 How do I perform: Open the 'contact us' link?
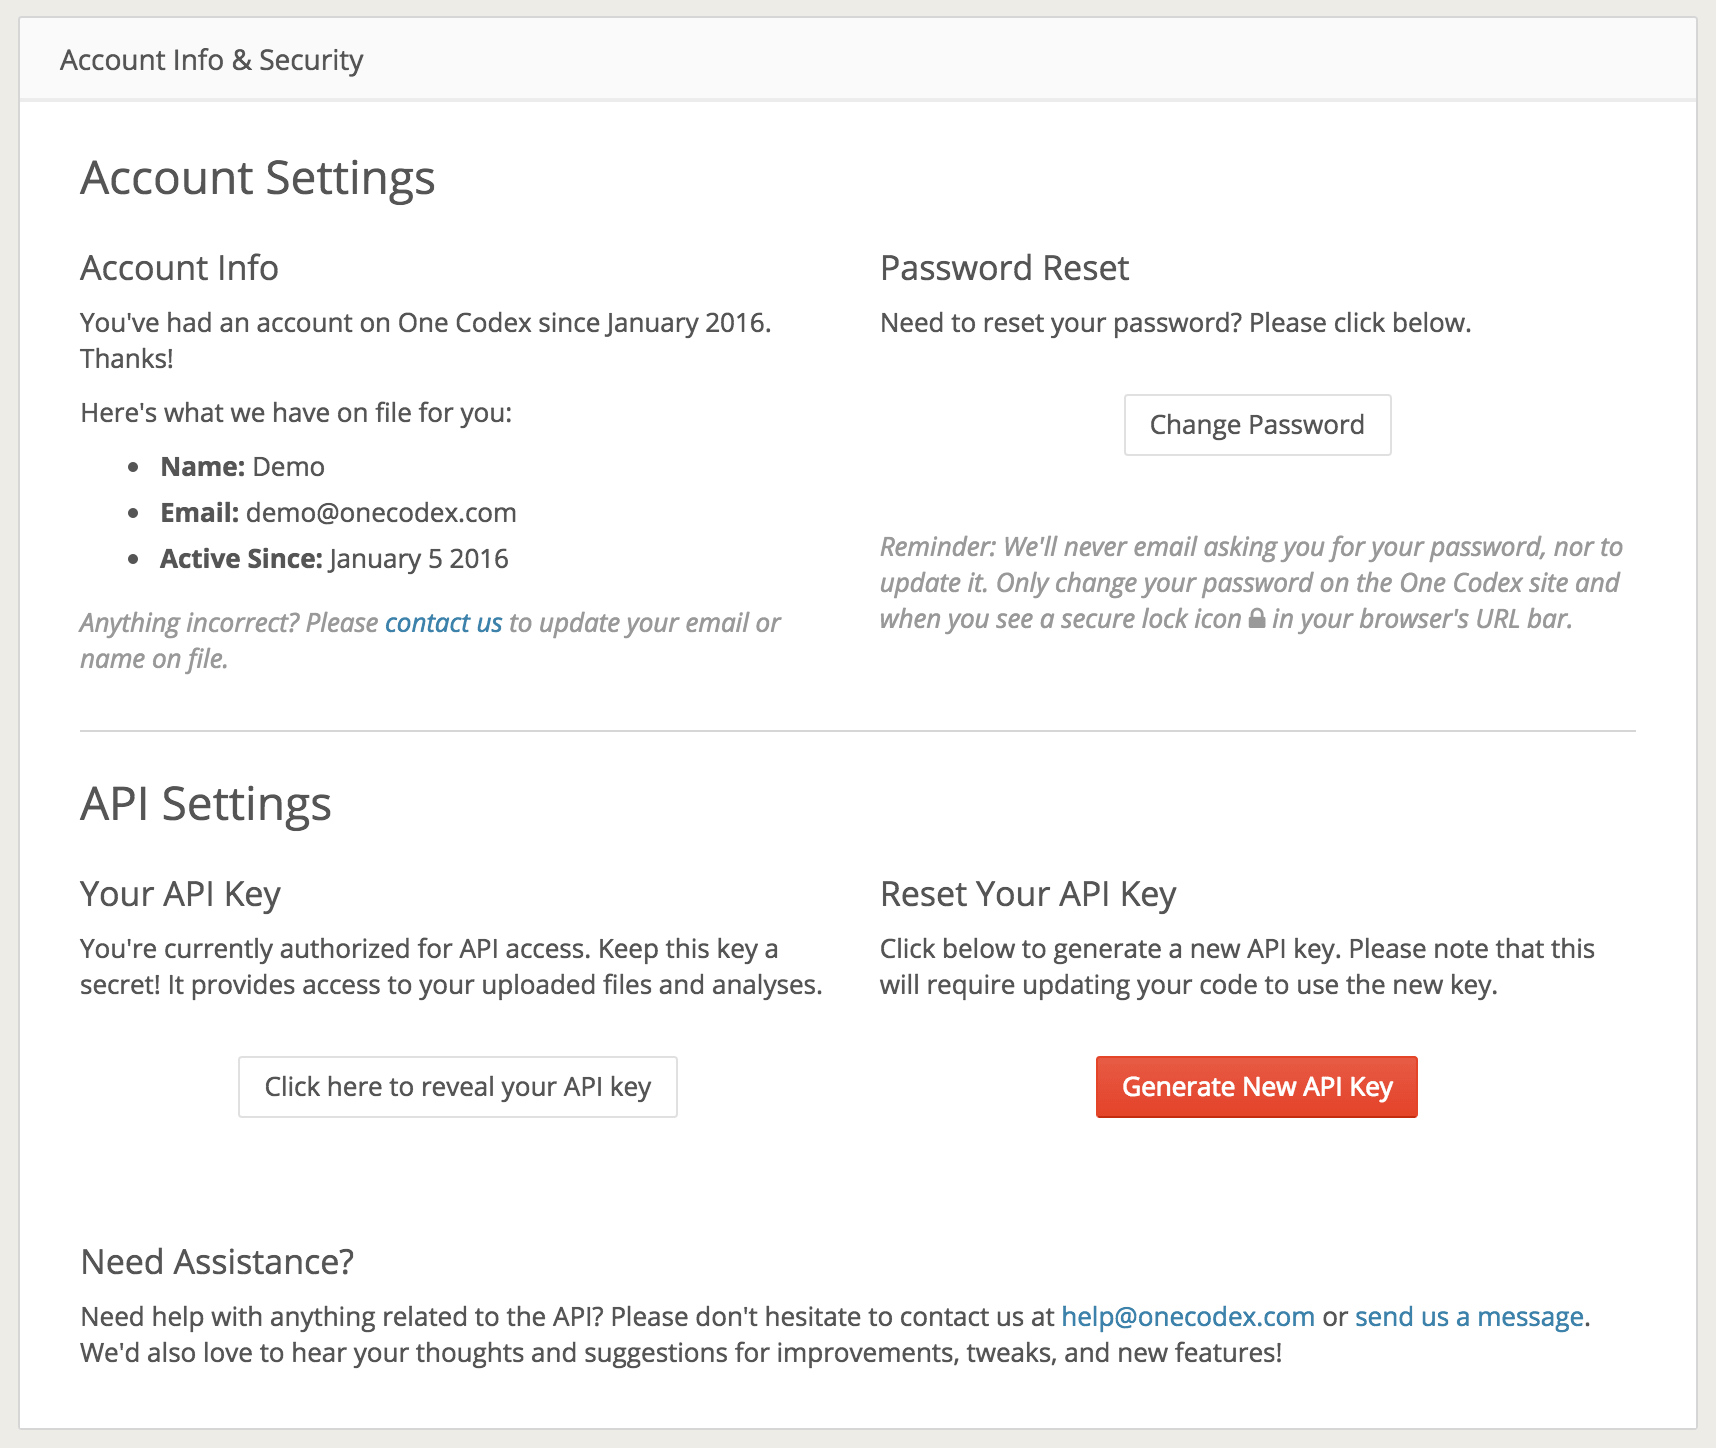443,623
